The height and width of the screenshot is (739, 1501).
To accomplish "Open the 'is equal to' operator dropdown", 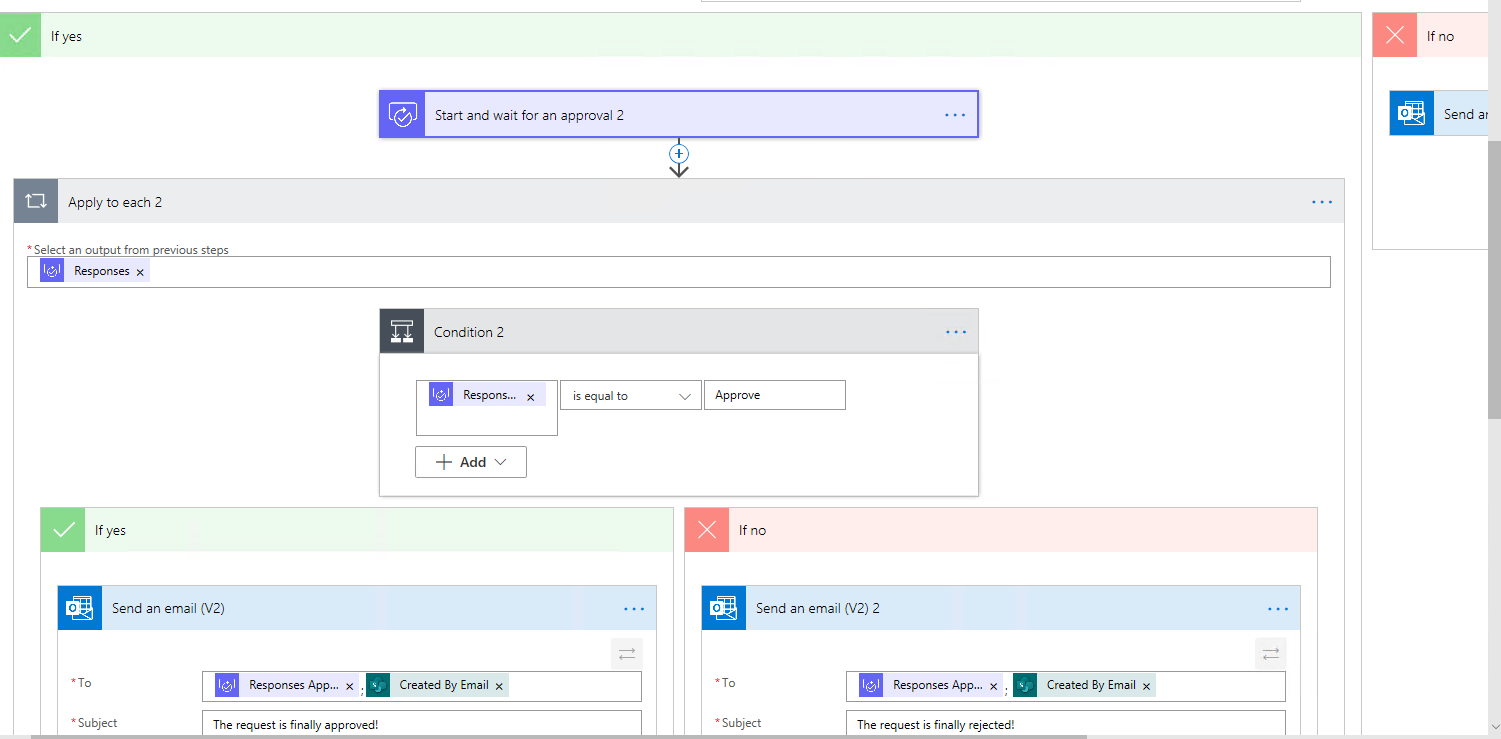I will (631, 396).
